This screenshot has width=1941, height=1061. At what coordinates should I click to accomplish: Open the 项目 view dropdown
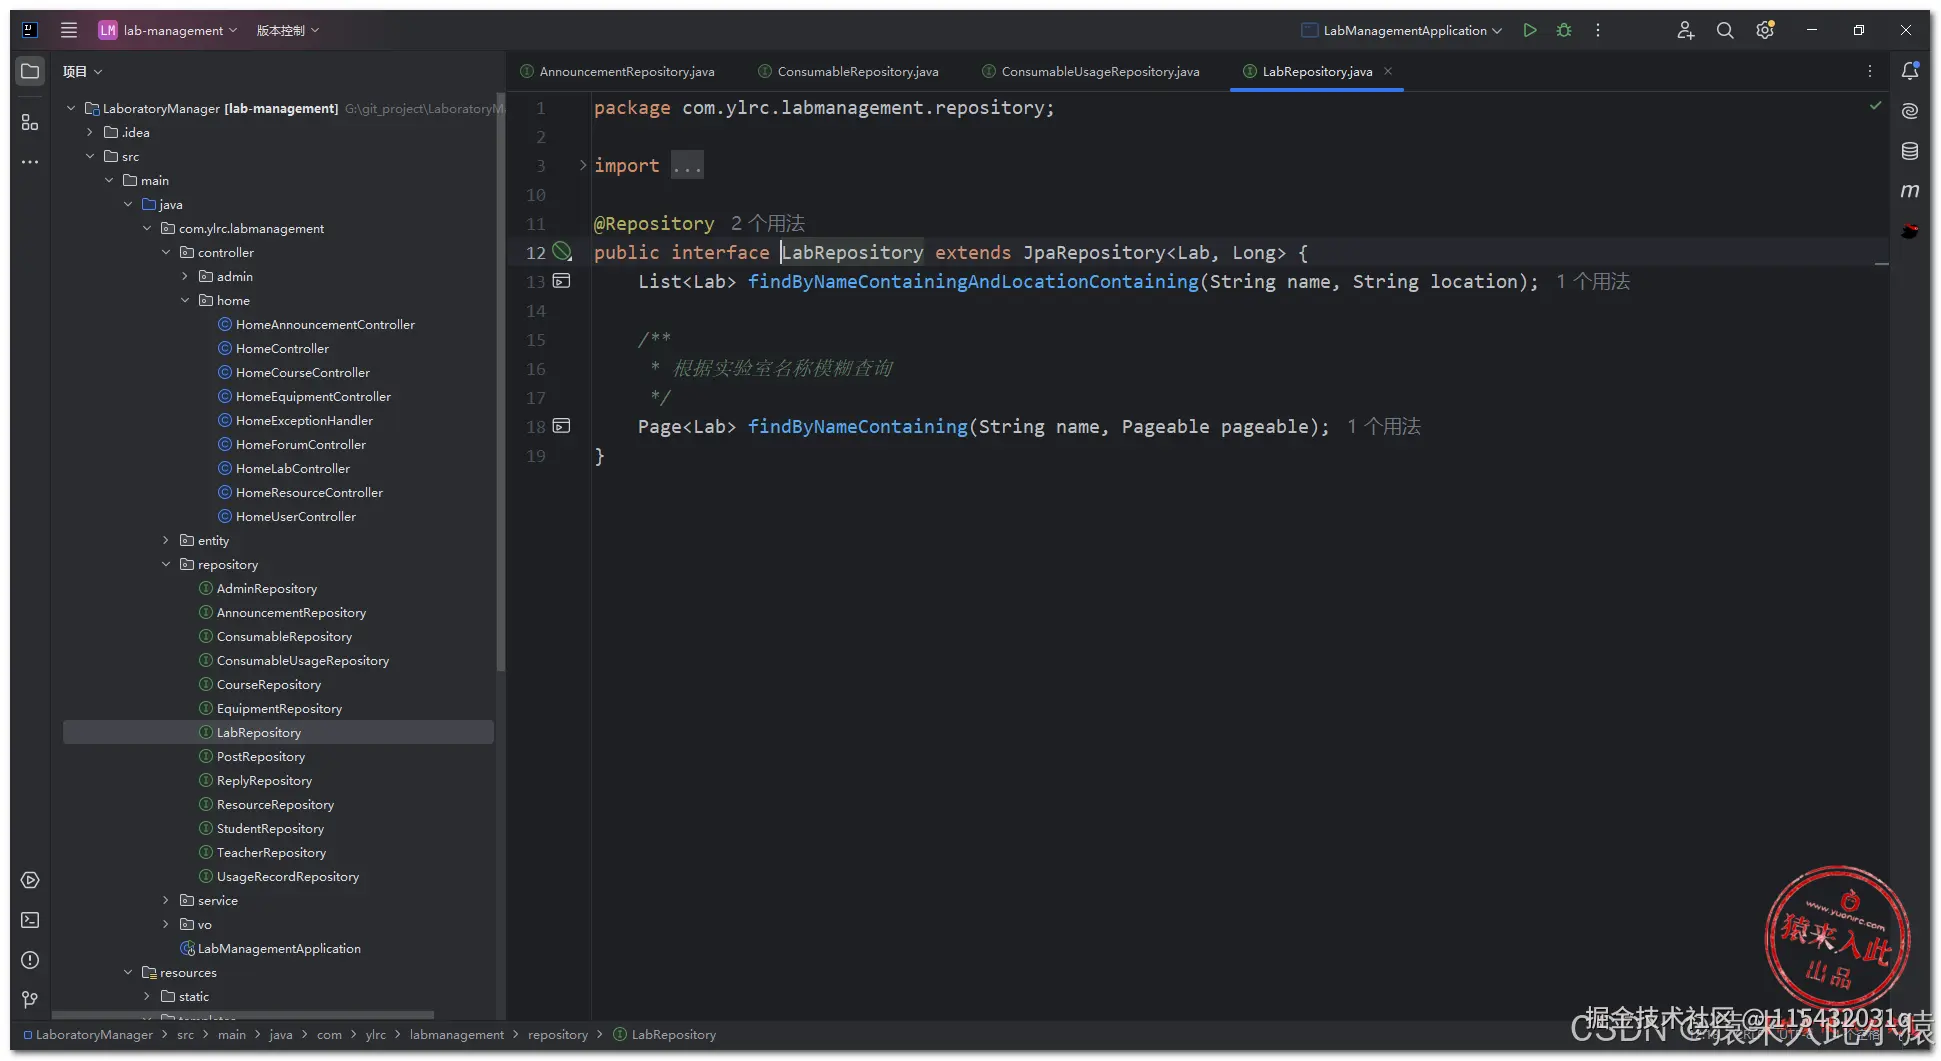82,71
